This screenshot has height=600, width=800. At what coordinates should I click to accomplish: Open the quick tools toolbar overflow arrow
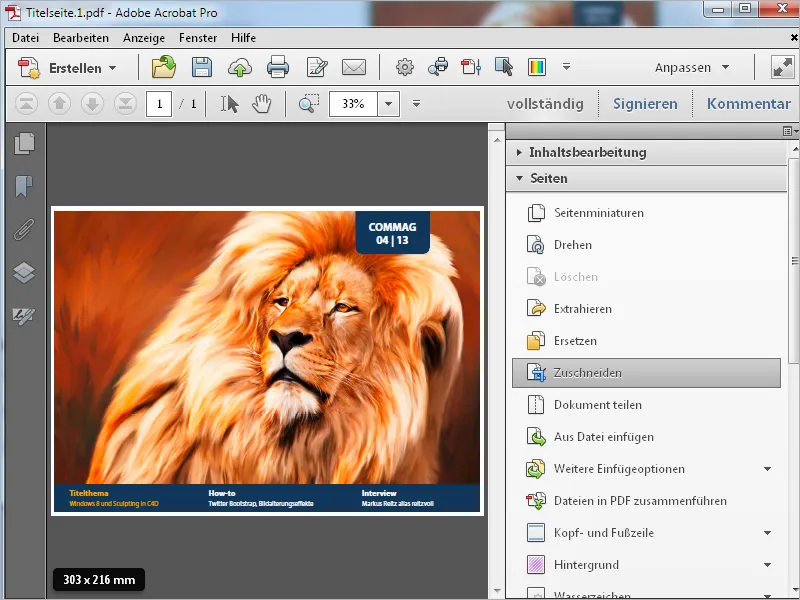tap(566, 67)
